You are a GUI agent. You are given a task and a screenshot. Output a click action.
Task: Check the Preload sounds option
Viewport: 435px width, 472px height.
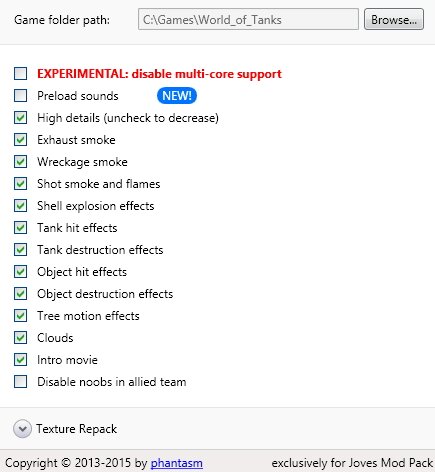pyautogui.click(x=20, y=96)
